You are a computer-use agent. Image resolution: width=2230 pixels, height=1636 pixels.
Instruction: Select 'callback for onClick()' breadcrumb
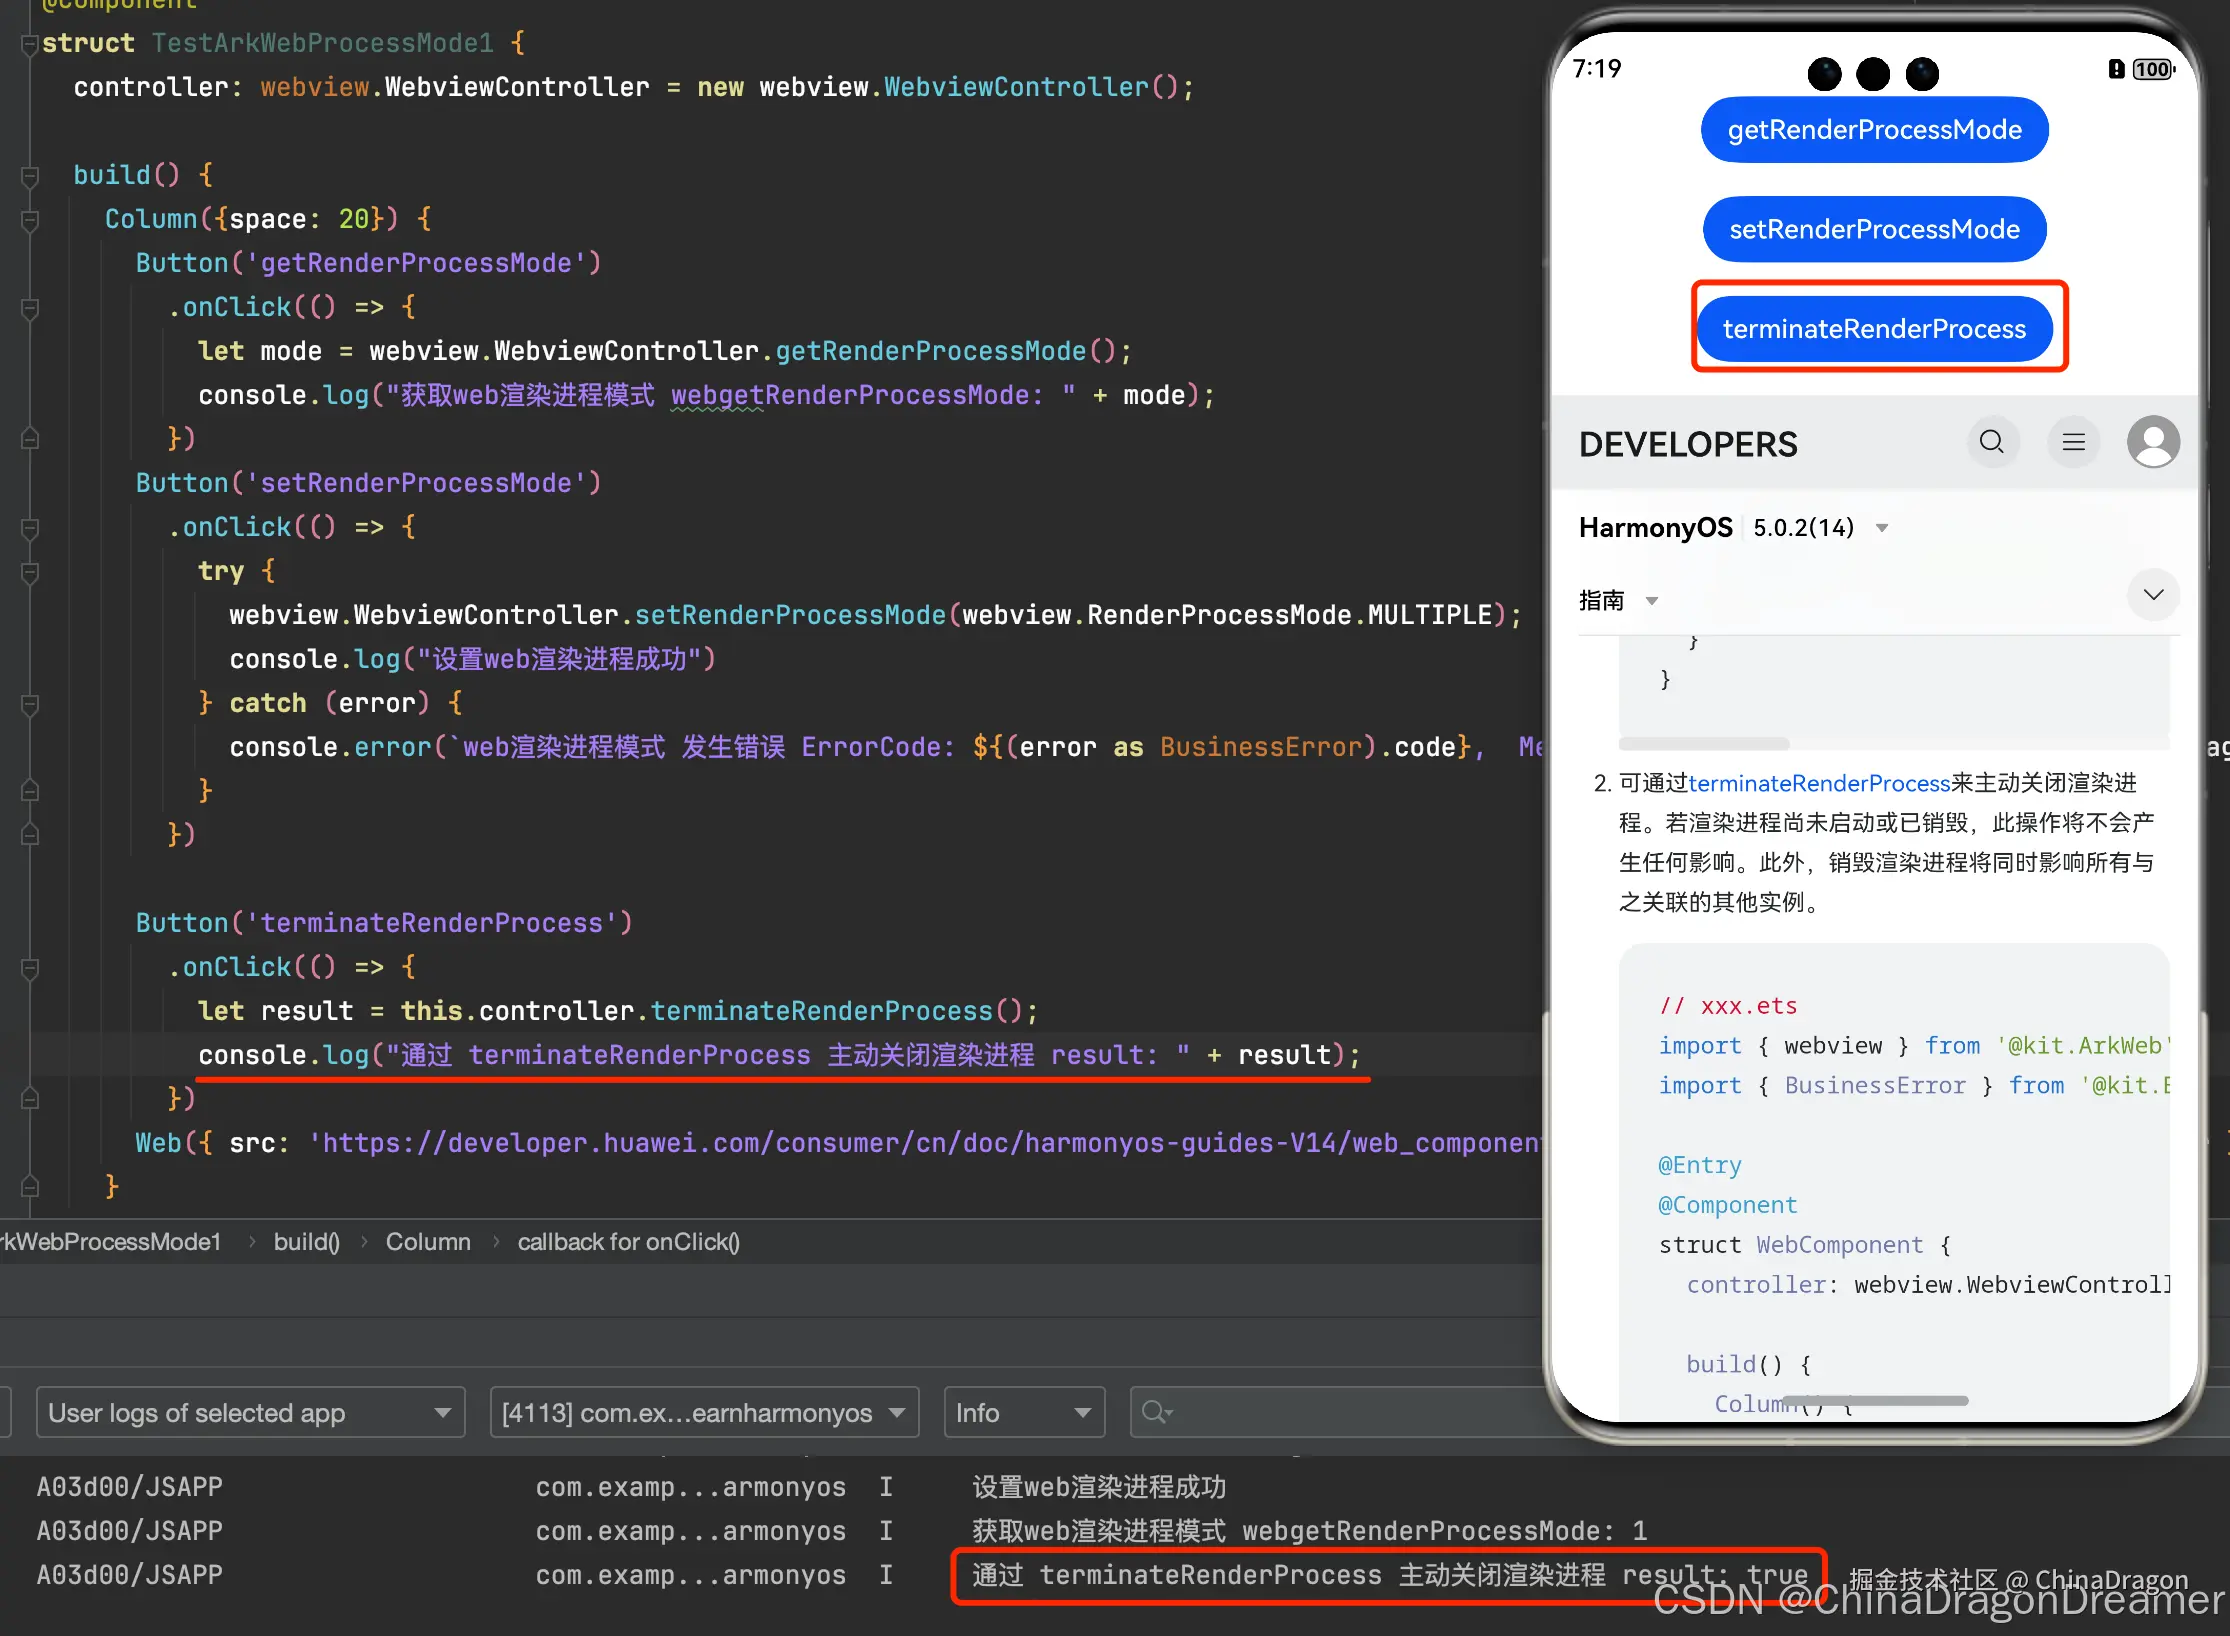[628, 1242]
